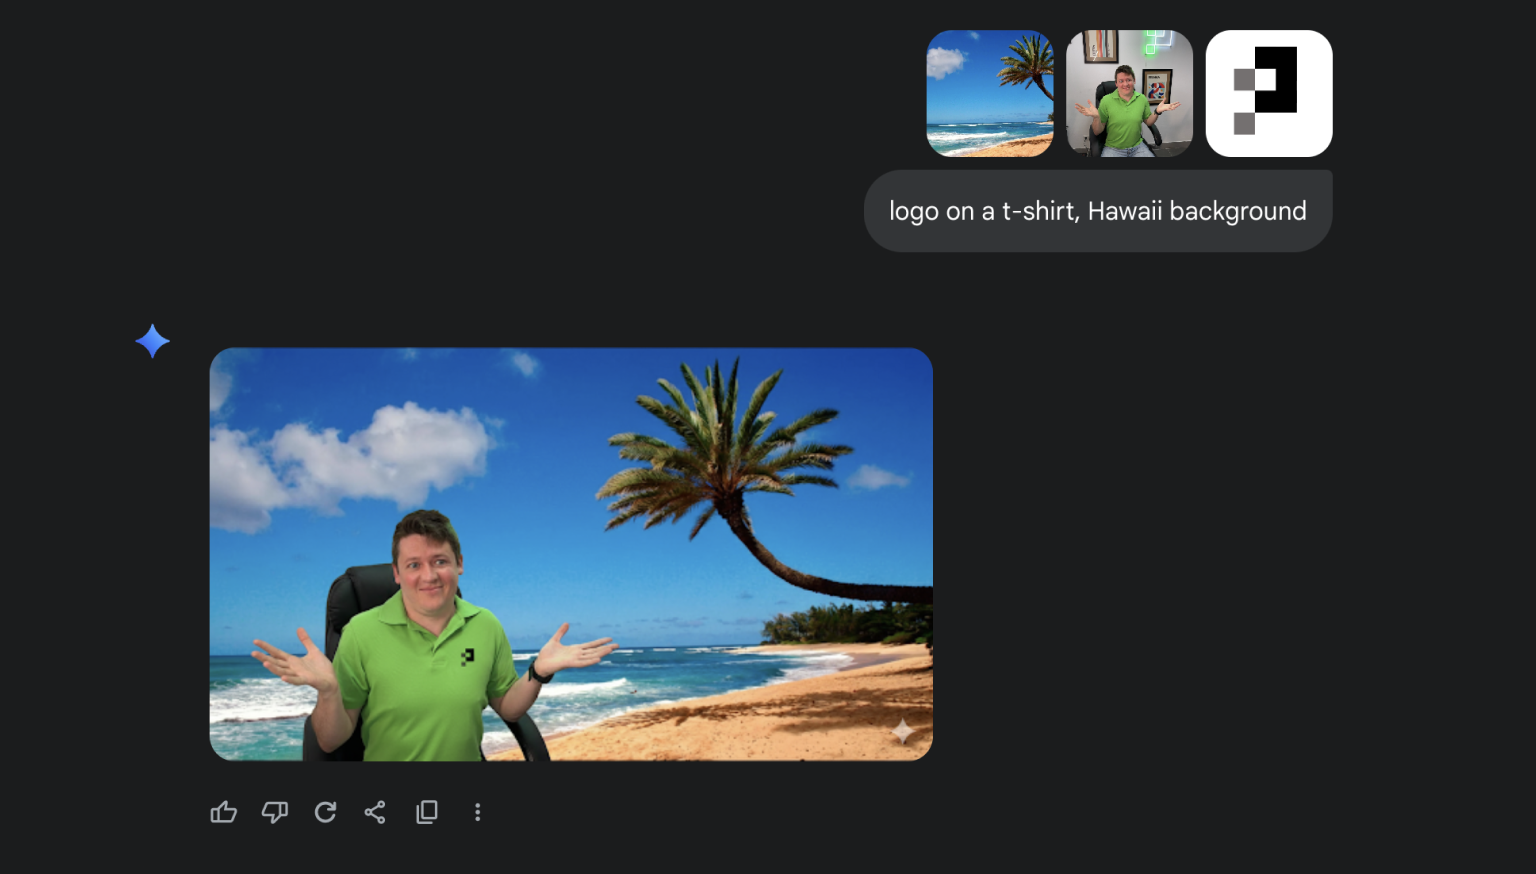Open the man in green shirt thumbnail
This screenshot has width=1536, height=874.
[1129, 93]
